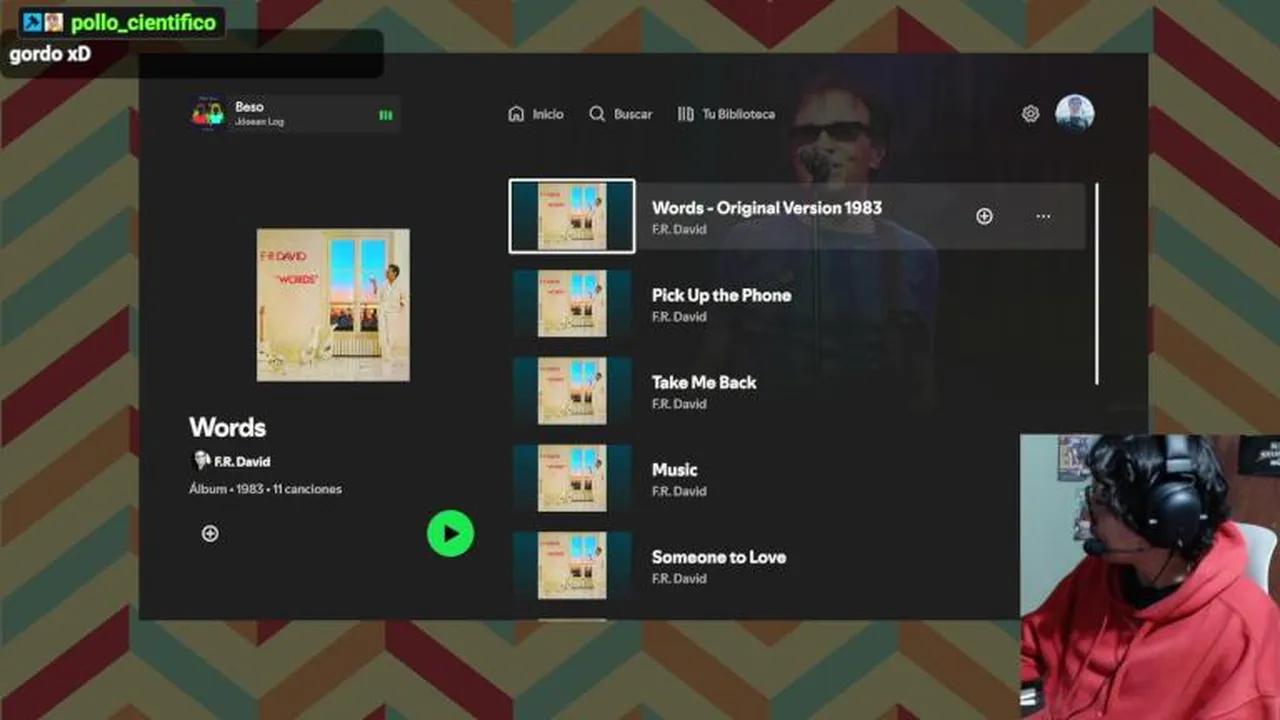The width and height of the screenshot is (1280, 720).
Task: Click F.R. David under Someone to Love
Action: (x=679, y=578)
